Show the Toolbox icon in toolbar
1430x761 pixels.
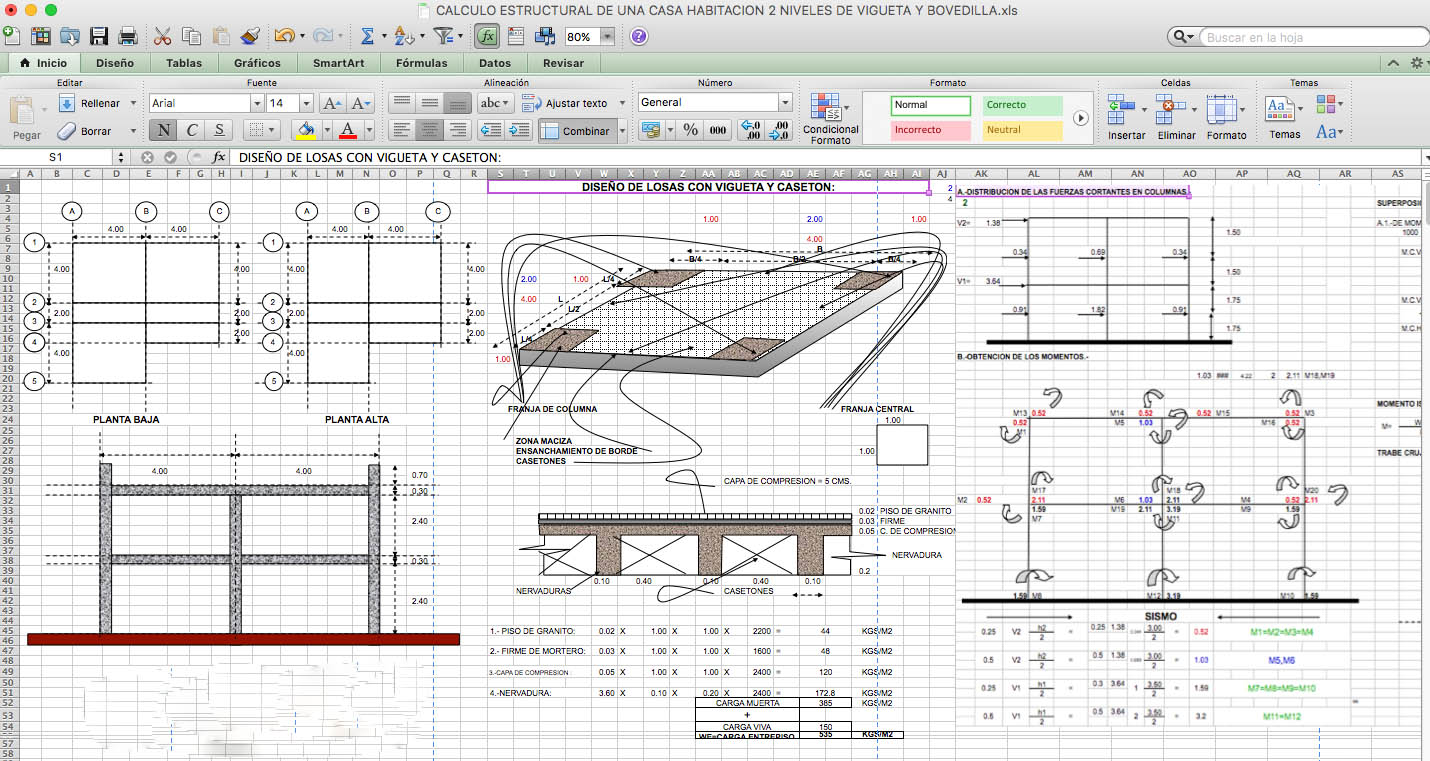pos(517,36)
